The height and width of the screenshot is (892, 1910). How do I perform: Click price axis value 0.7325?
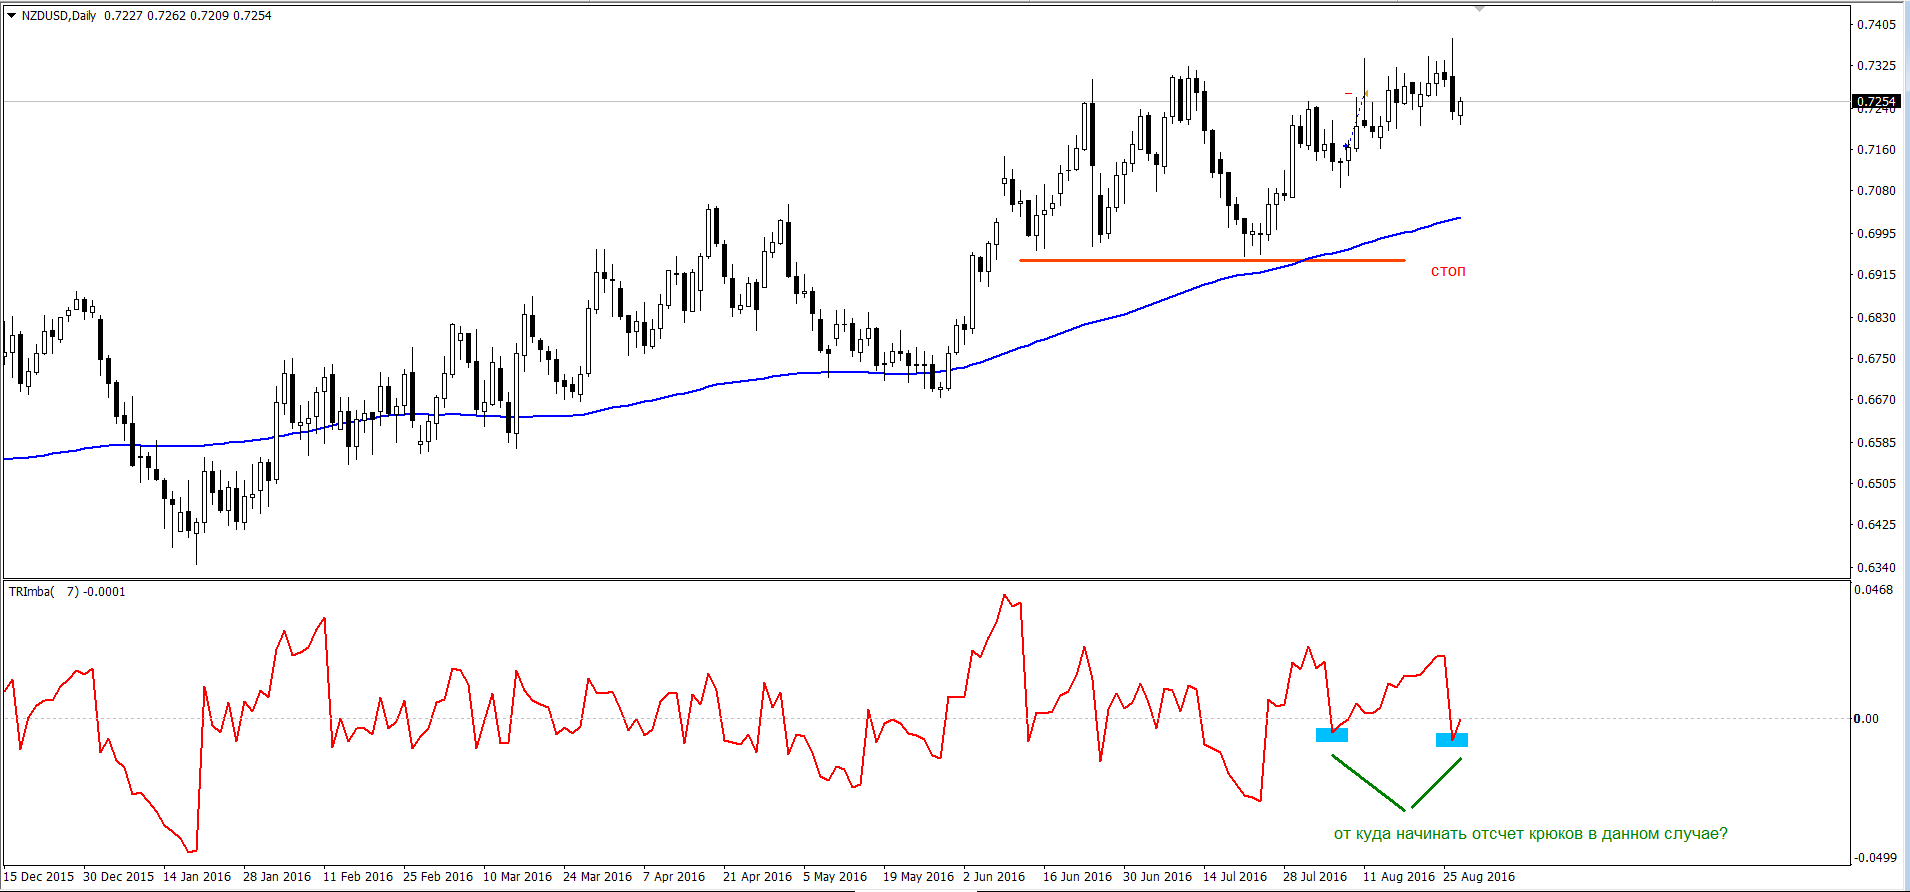[x=1876, y=65]
